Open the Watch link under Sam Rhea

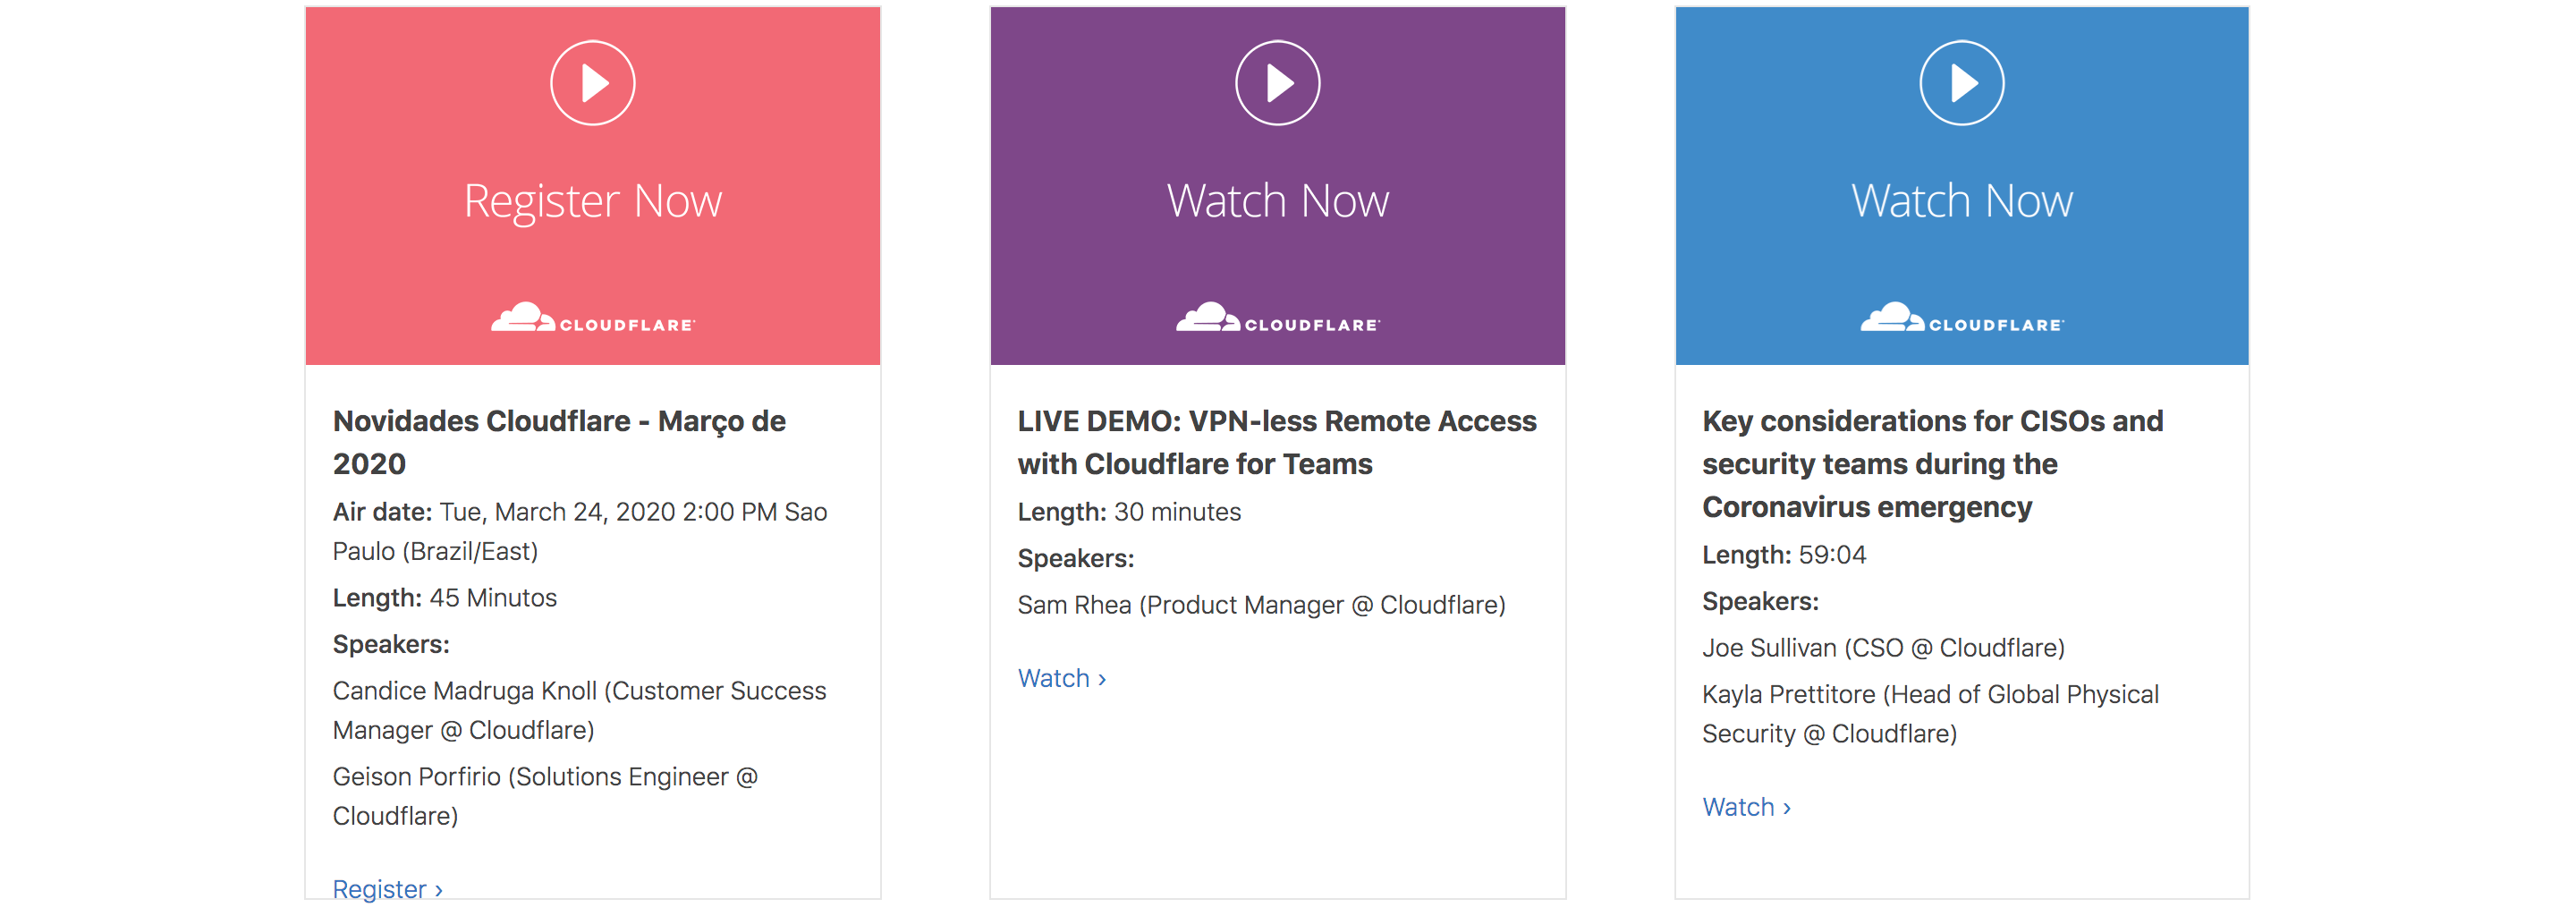tap(1061, 678)
